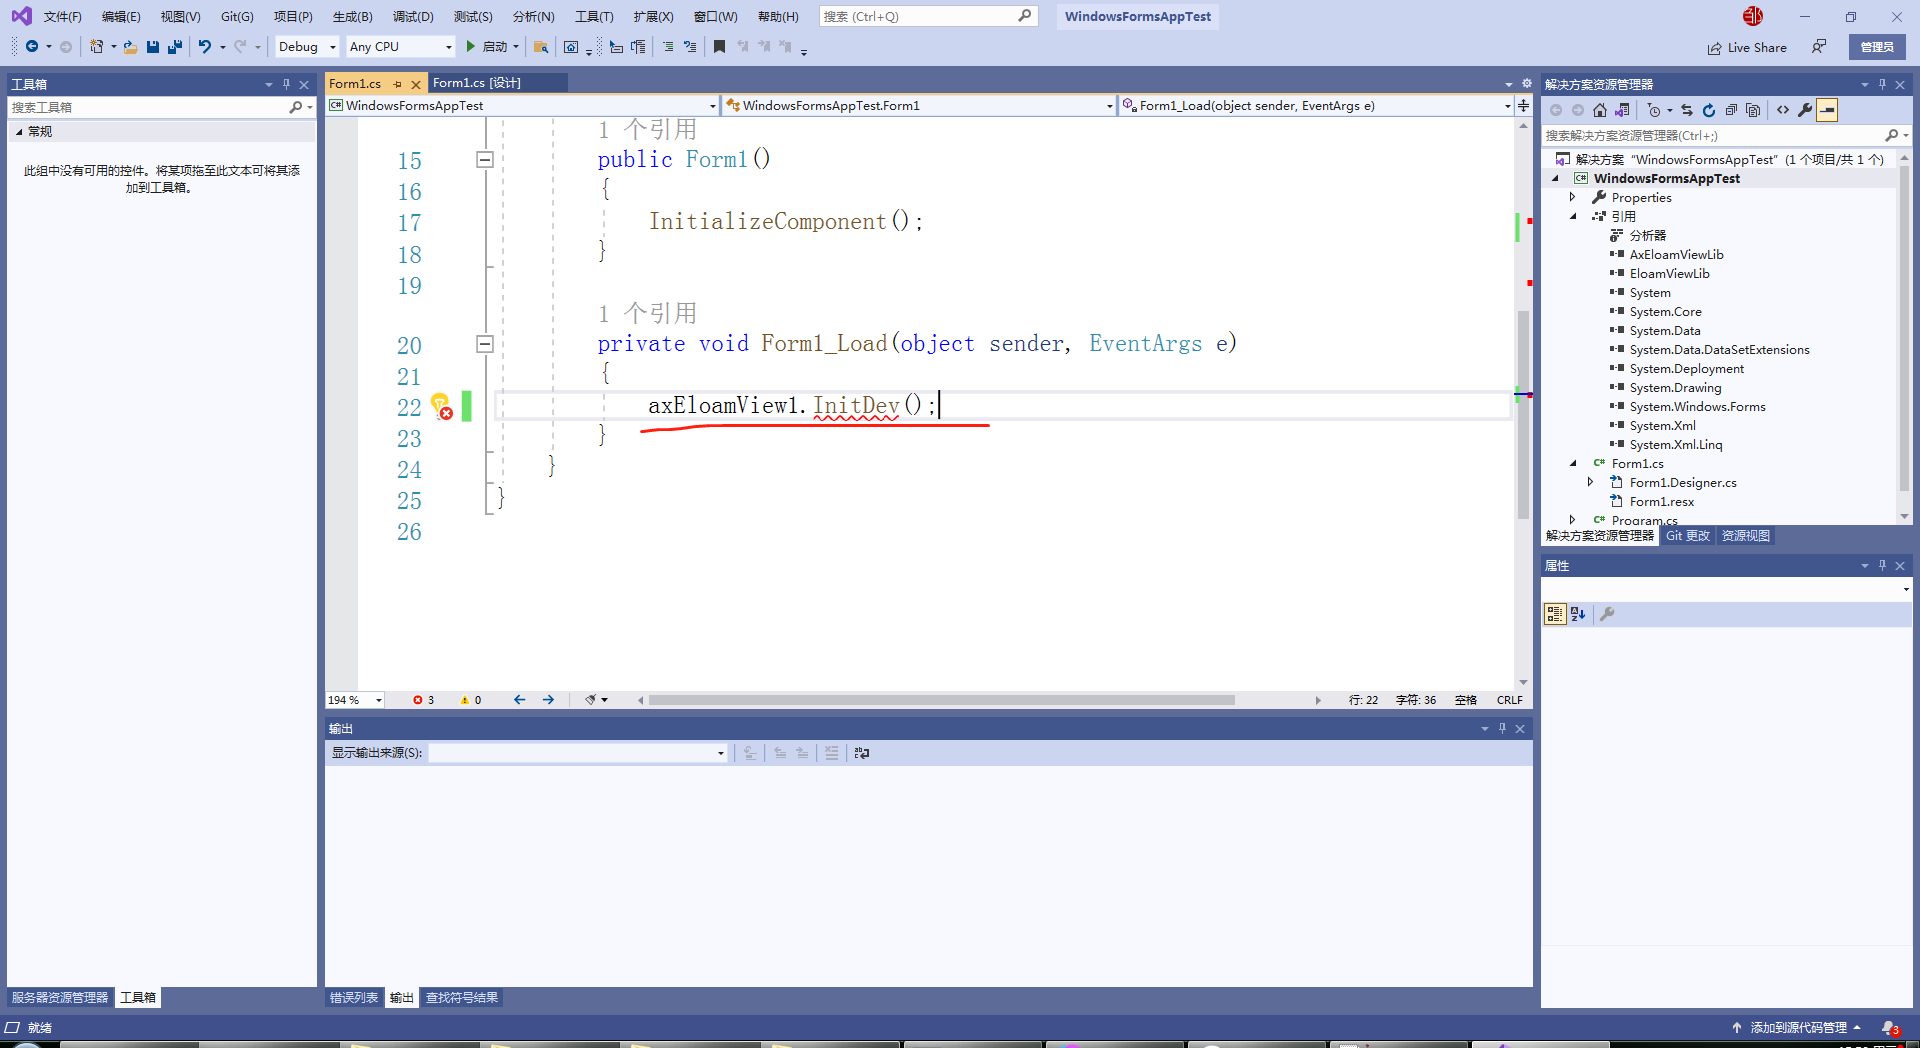Toggle the Preview Selected Items button
1920x1048 pixels.
pos(1827,110)
